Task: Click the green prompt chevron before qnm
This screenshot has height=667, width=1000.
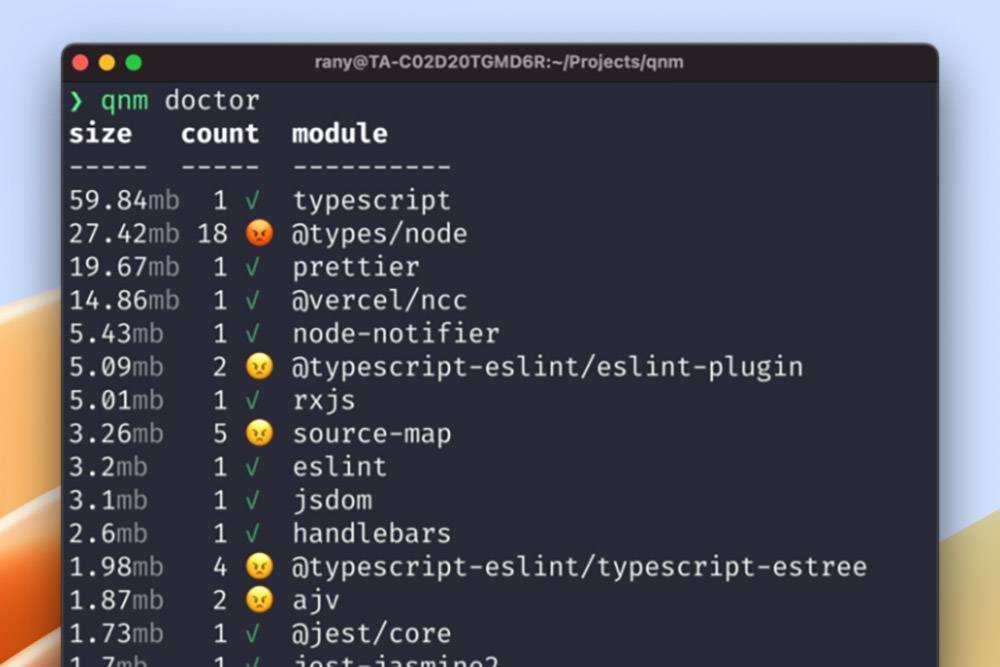Action: 76,101
